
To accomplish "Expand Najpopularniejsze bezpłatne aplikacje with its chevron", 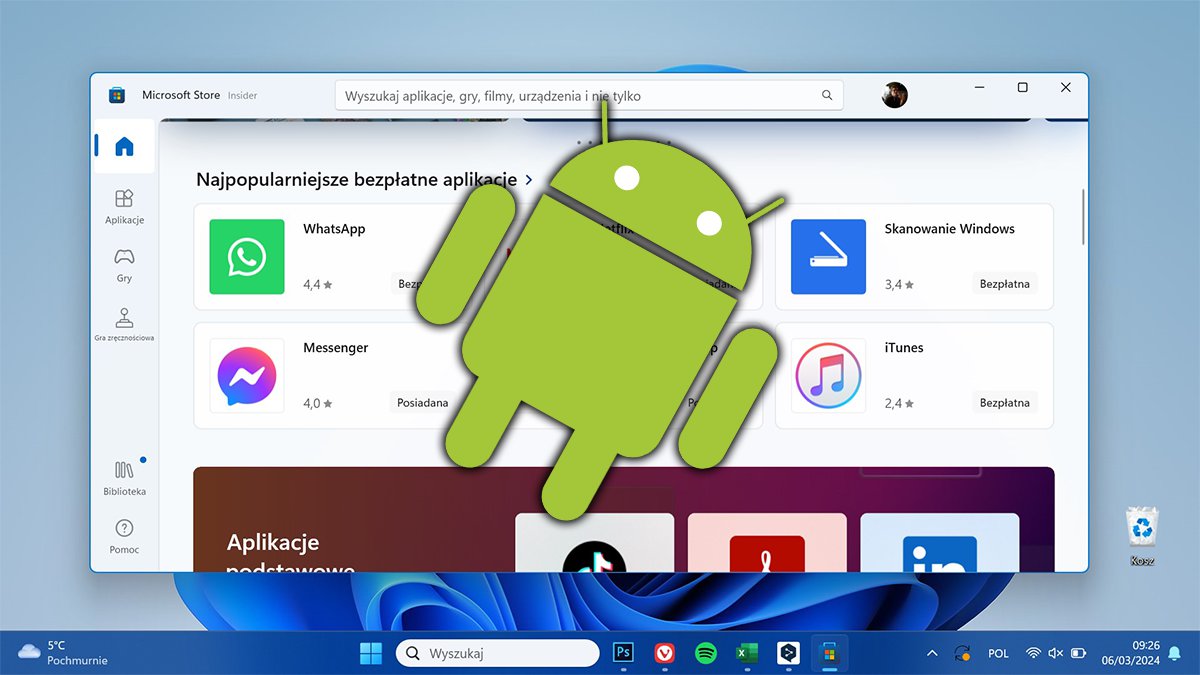I will [529, 180].
